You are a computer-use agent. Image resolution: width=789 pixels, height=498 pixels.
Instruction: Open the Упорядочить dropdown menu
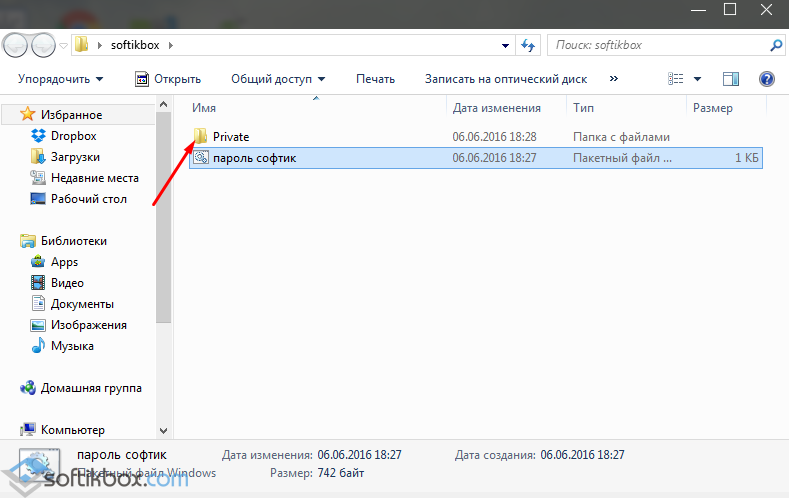pyautogui.click(x=60, y=79)
